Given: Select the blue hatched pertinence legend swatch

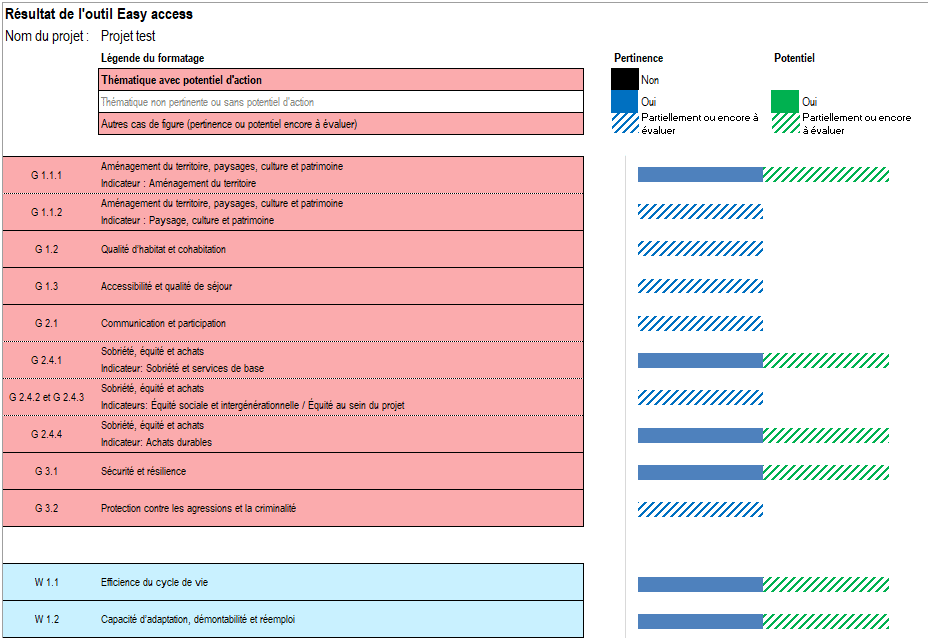Looking at the screenshot, I should (x=625, y=123).
